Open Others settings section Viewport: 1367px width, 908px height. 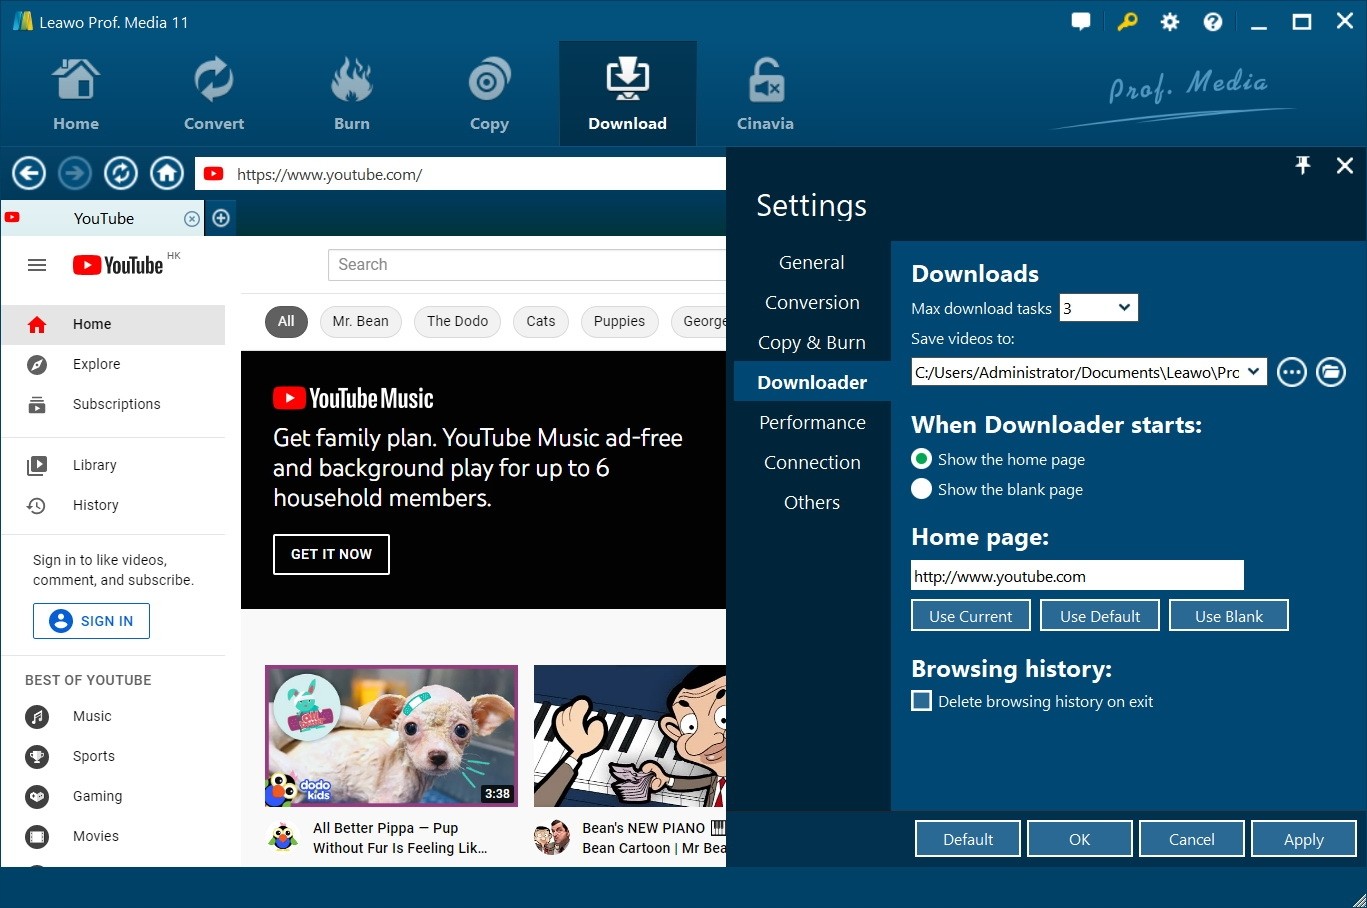tap(812, 502)
